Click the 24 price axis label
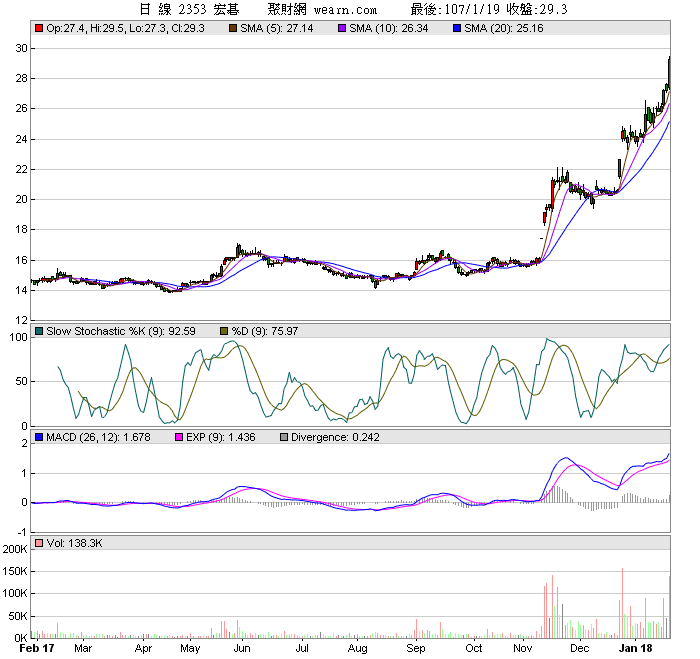The height and width of the screenshot is (659, 700). (21, 139)
